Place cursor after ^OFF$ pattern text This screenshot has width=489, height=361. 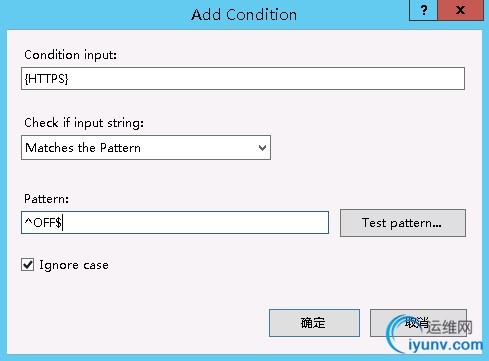coord(63,222)
